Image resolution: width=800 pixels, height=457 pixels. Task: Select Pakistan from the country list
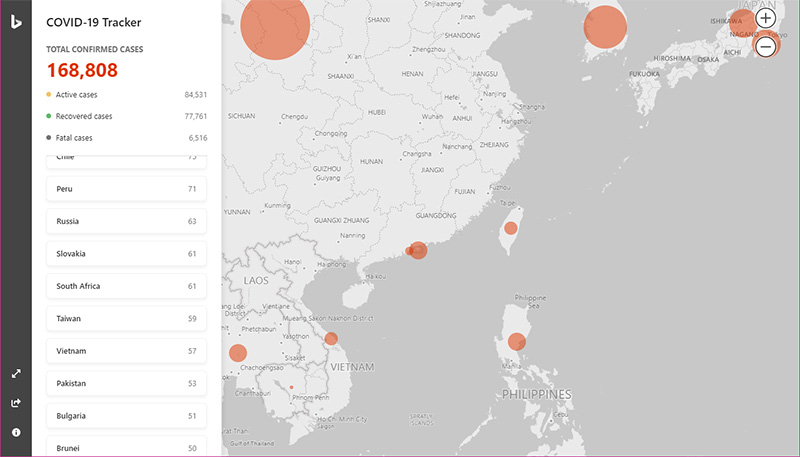click(126, 383)
